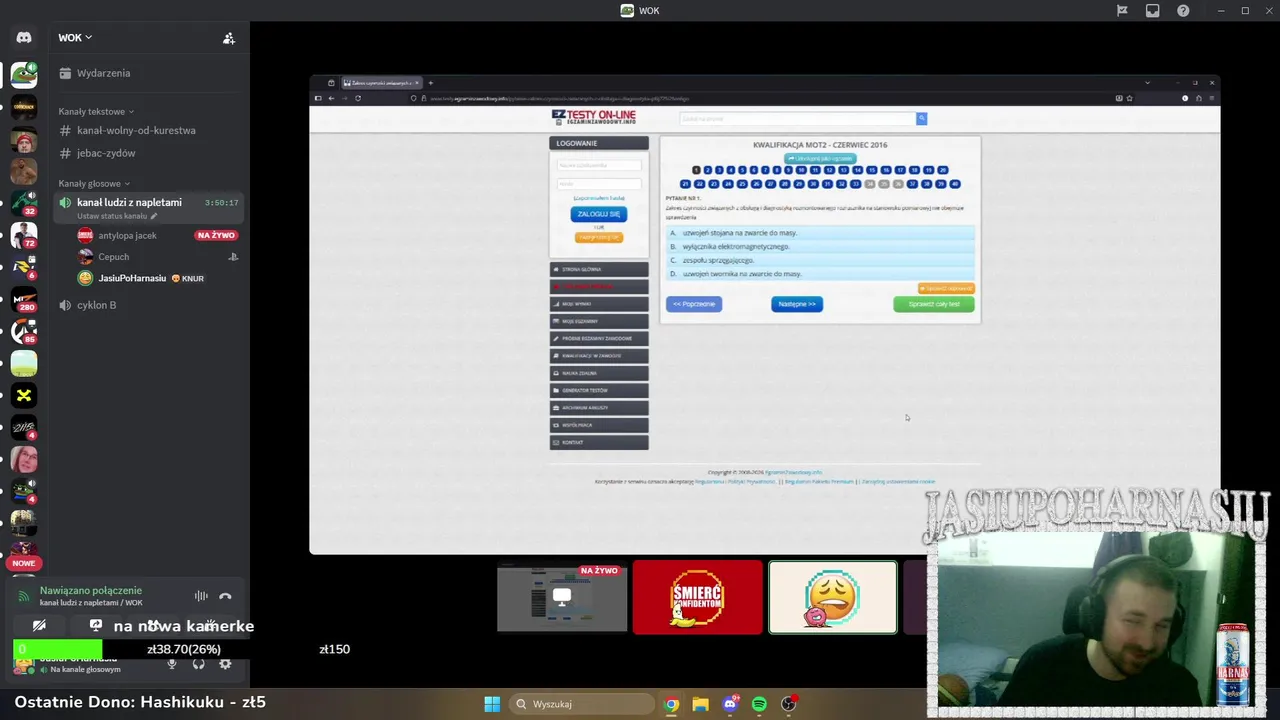Select answer C zespołu sprzęgającego

pos(820,260)
